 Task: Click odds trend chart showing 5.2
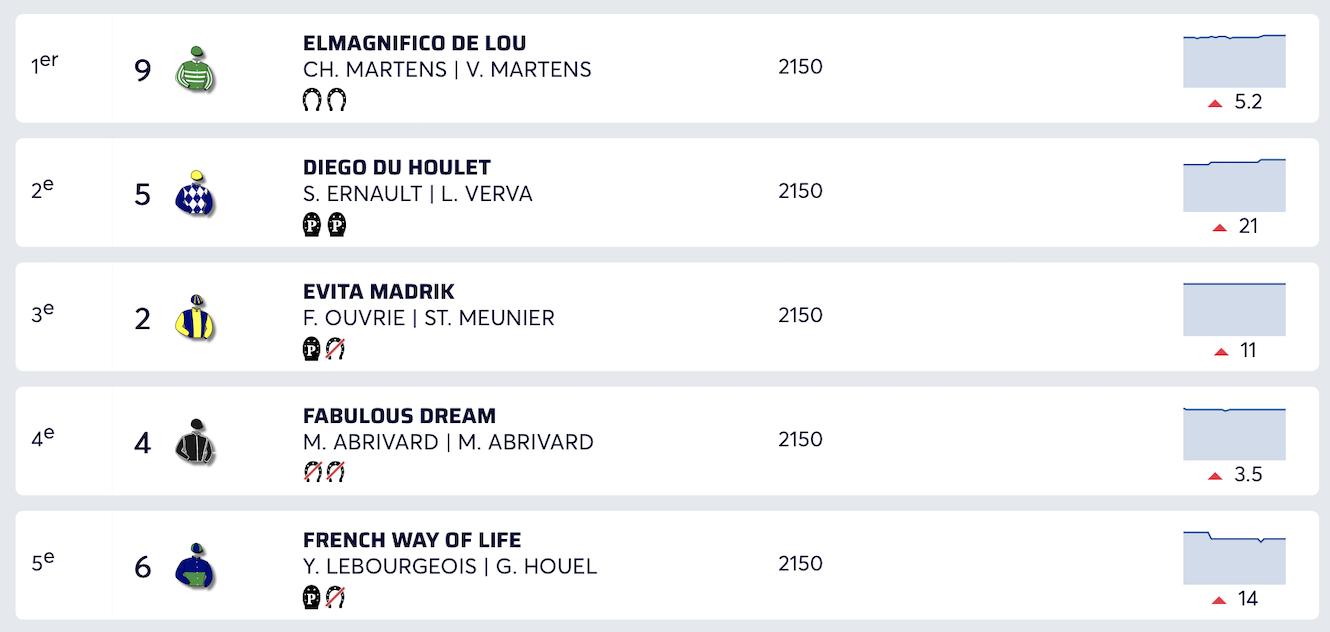pos(1234,62)
